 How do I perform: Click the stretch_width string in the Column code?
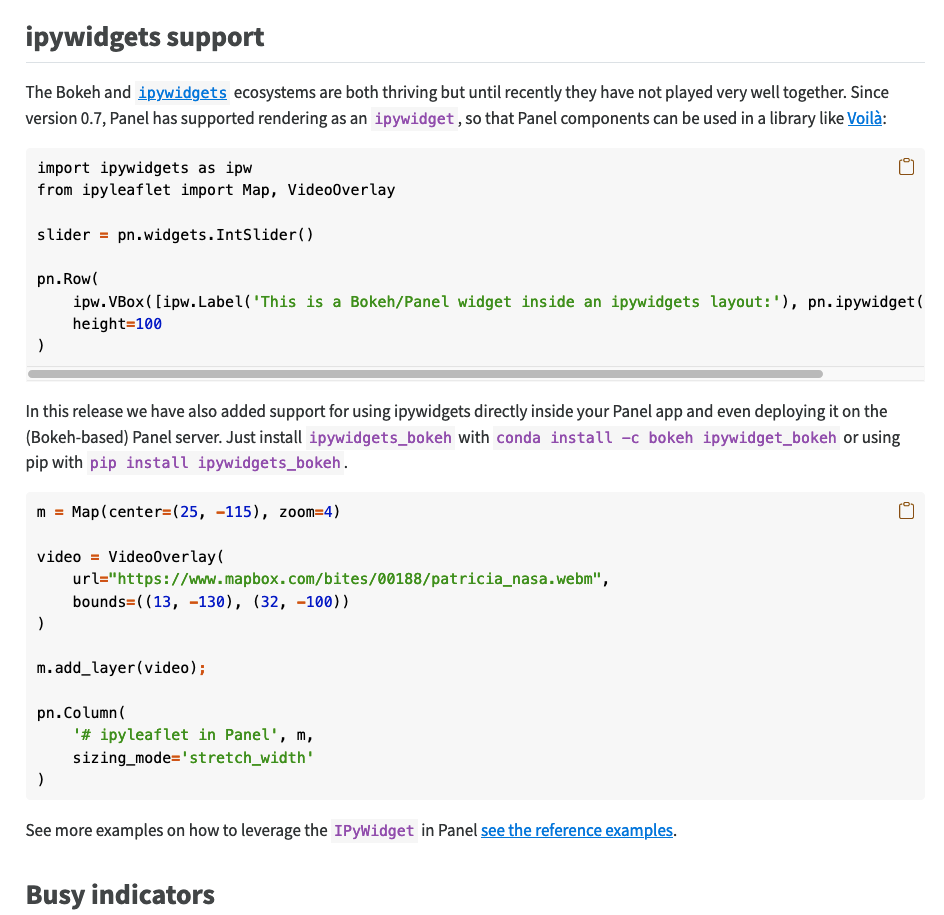[x=244, y=757]
